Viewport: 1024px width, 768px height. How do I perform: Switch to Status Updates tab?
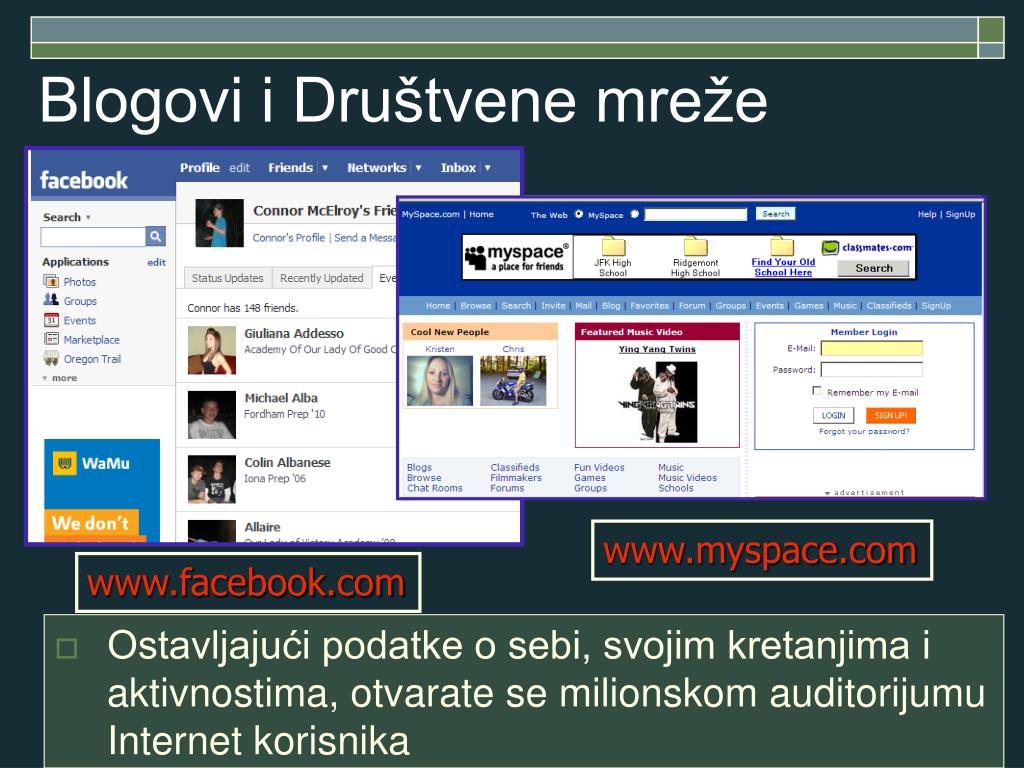click(x=227, y=278)
